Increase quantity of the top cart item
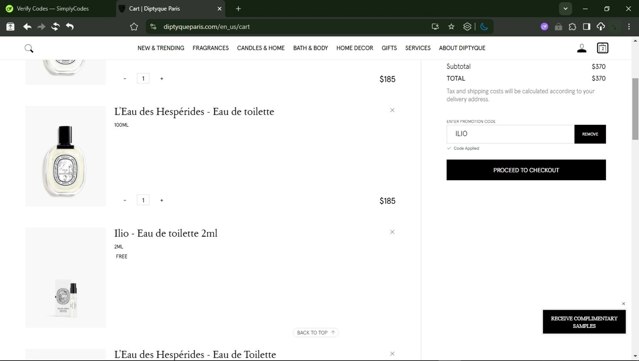This screenshot has height=361, width=639. click(161, 78)
